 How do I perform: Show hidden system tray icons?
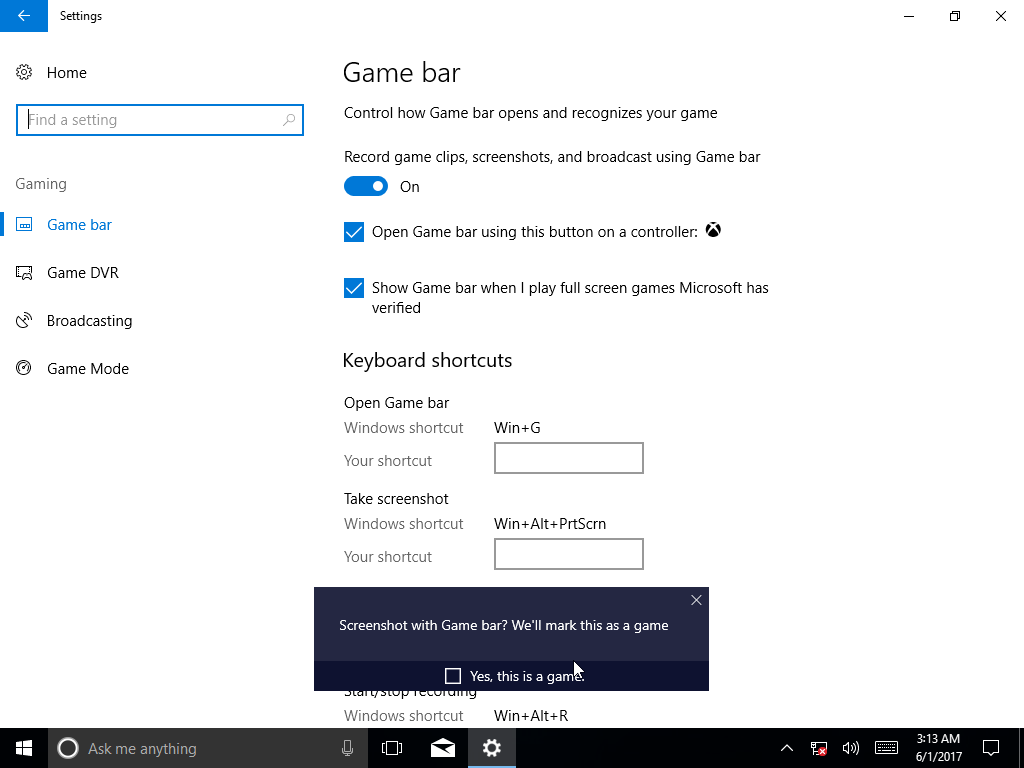787,748
